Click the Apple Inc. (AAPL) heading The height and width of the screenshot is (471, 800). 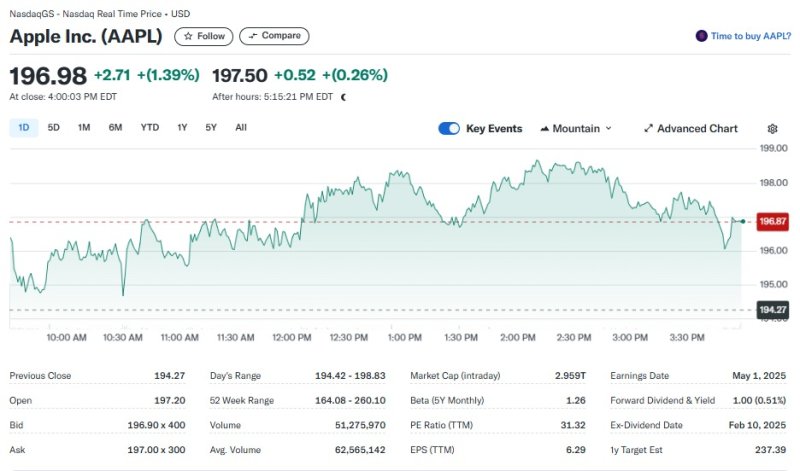coord(86,36)
